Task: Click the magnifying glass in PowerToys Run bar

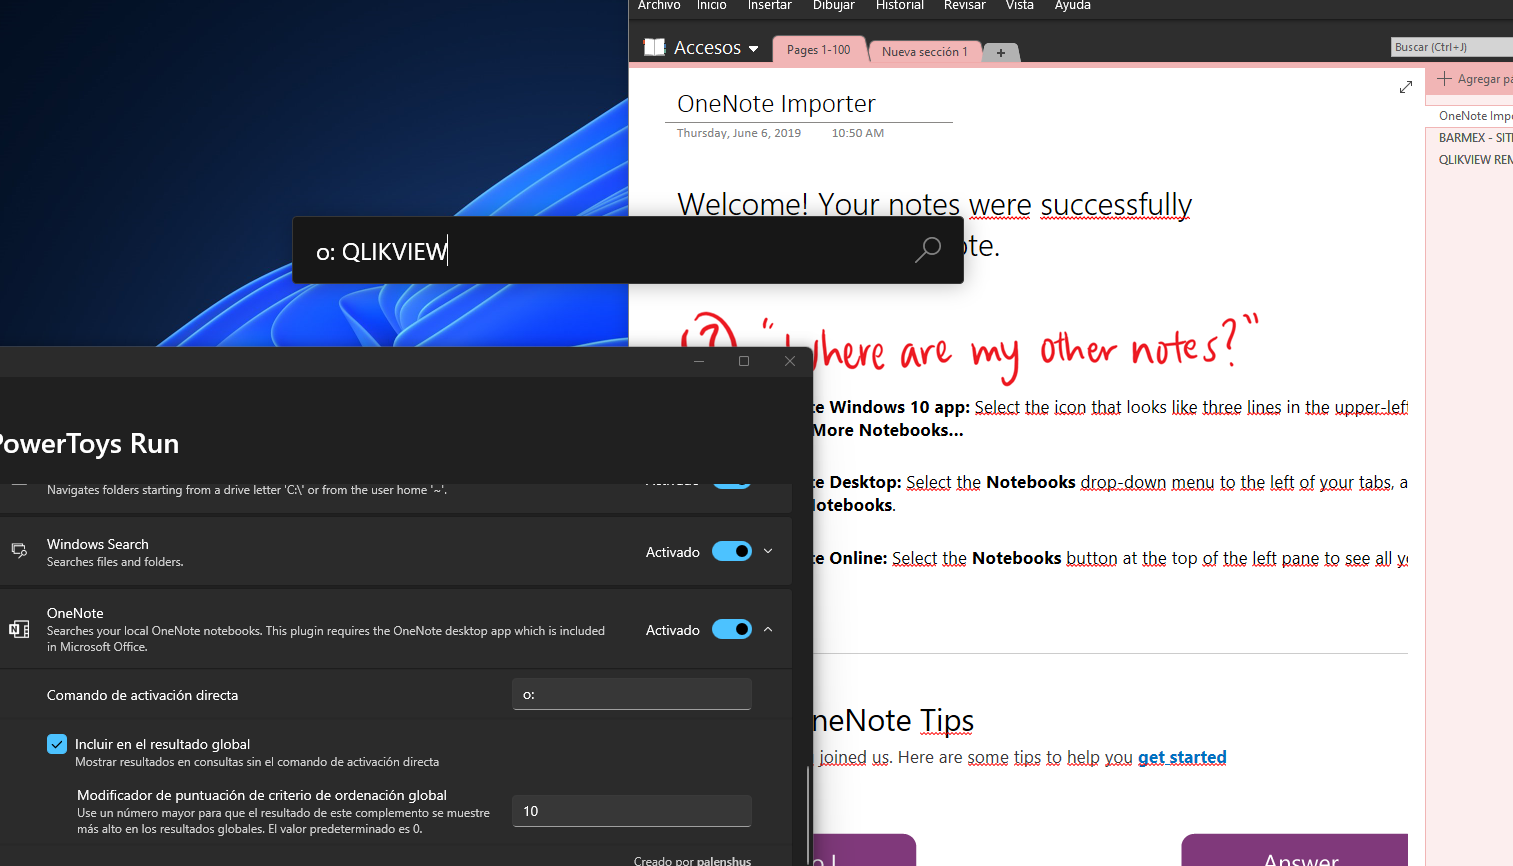Action: point(927,250)
